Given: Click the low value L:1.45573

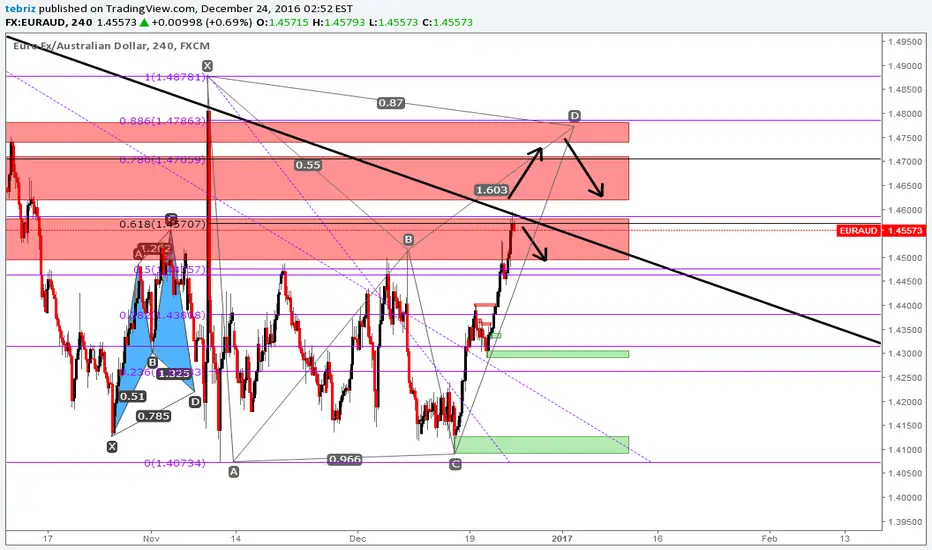Looking at the screenshot, I should 393,23.
